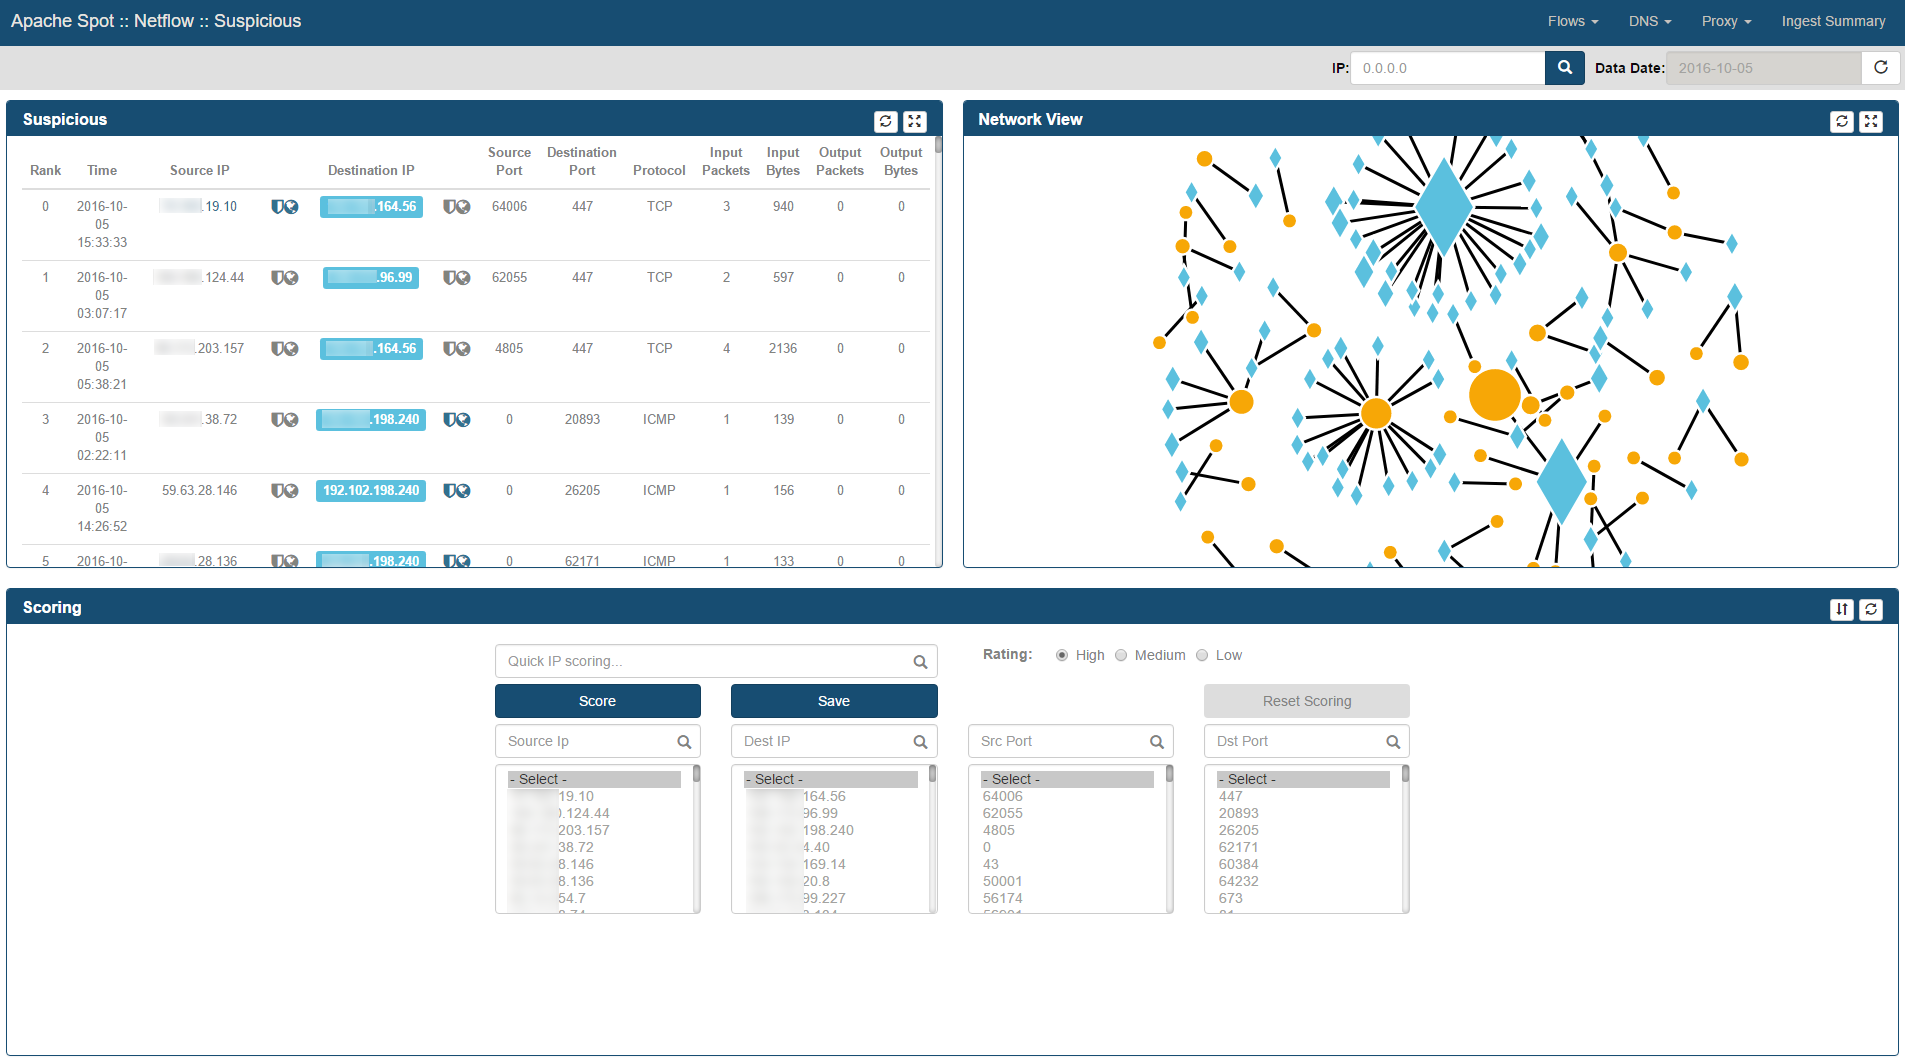Refresh the Suspicious panel

[x=885, y=121]
